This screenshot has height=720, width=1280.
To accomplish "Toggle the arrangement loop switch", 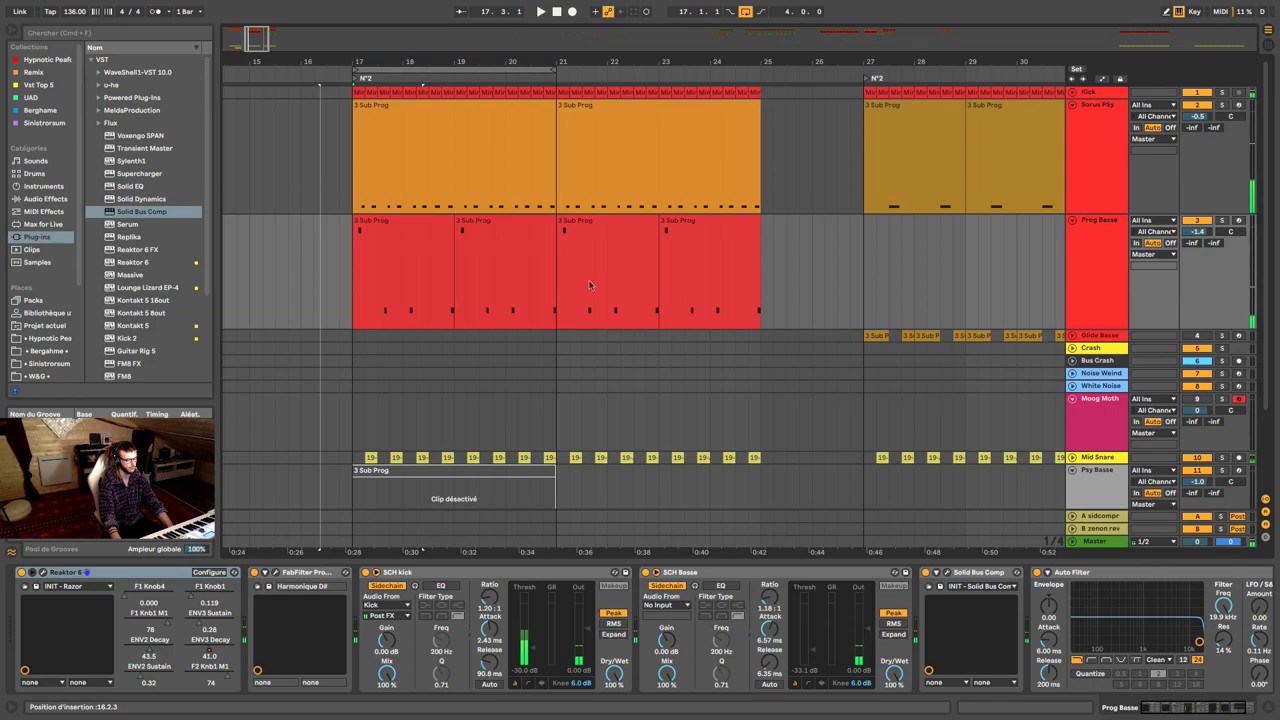I will click(x=745, y=12).
